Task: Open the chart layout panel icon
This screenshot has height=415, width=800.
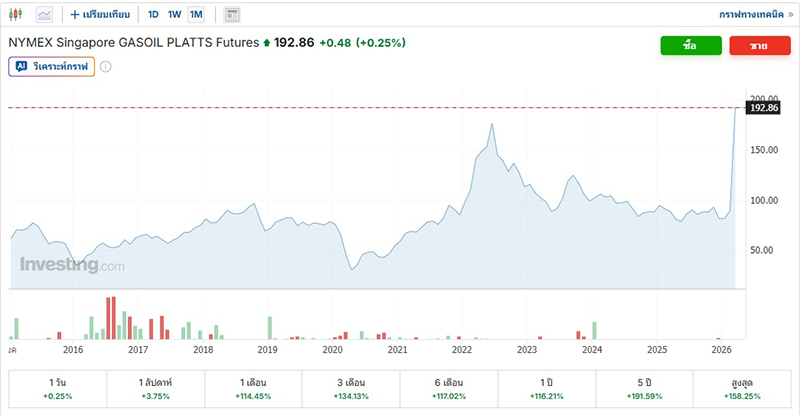Action: (232, 15)
